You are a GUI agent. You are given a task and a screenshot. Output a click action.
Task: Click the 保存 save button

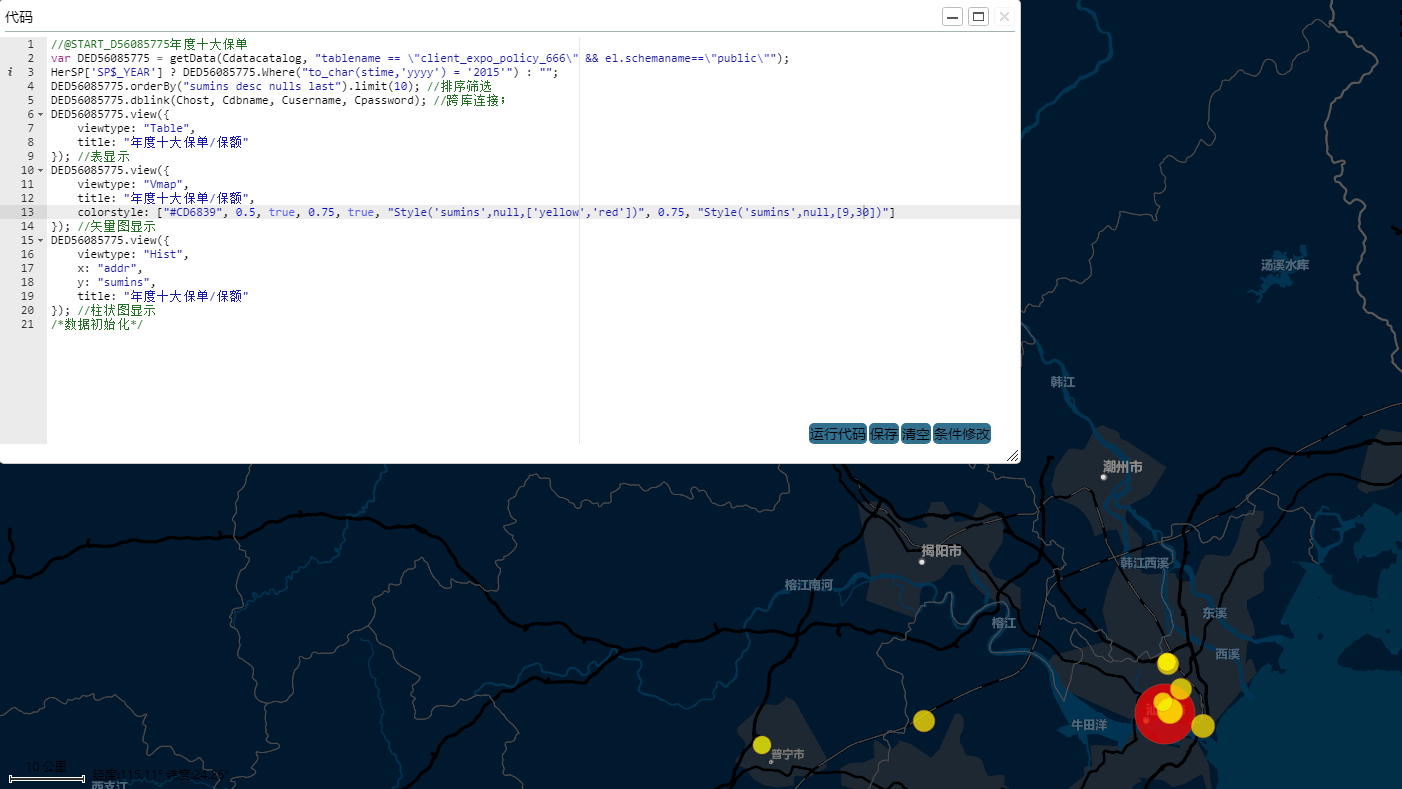click(884, 434)
